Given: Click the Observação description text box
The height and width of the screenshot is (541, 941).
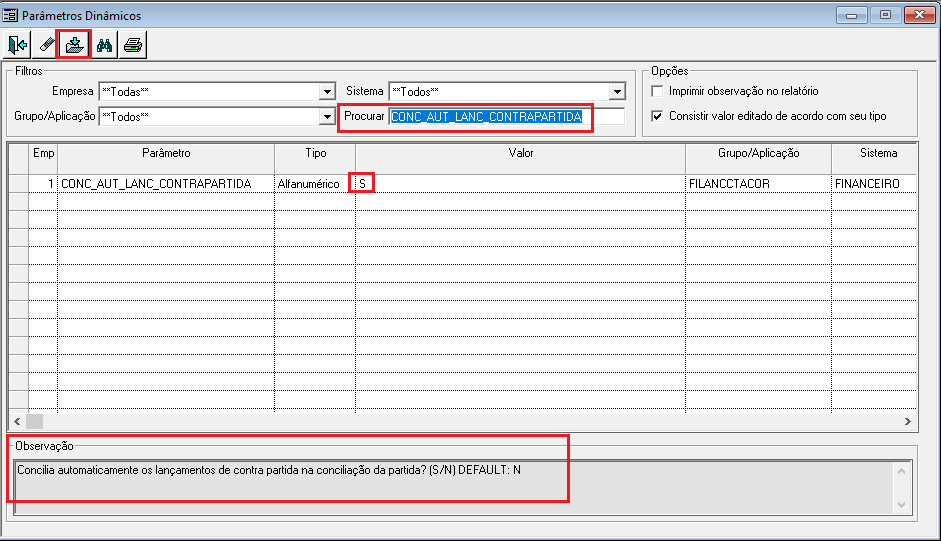Looking at the screenshot, I should point(454,488).
